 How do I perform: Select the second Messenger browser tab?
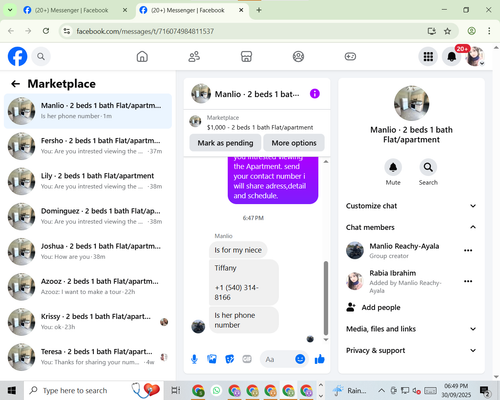(192, 10)
